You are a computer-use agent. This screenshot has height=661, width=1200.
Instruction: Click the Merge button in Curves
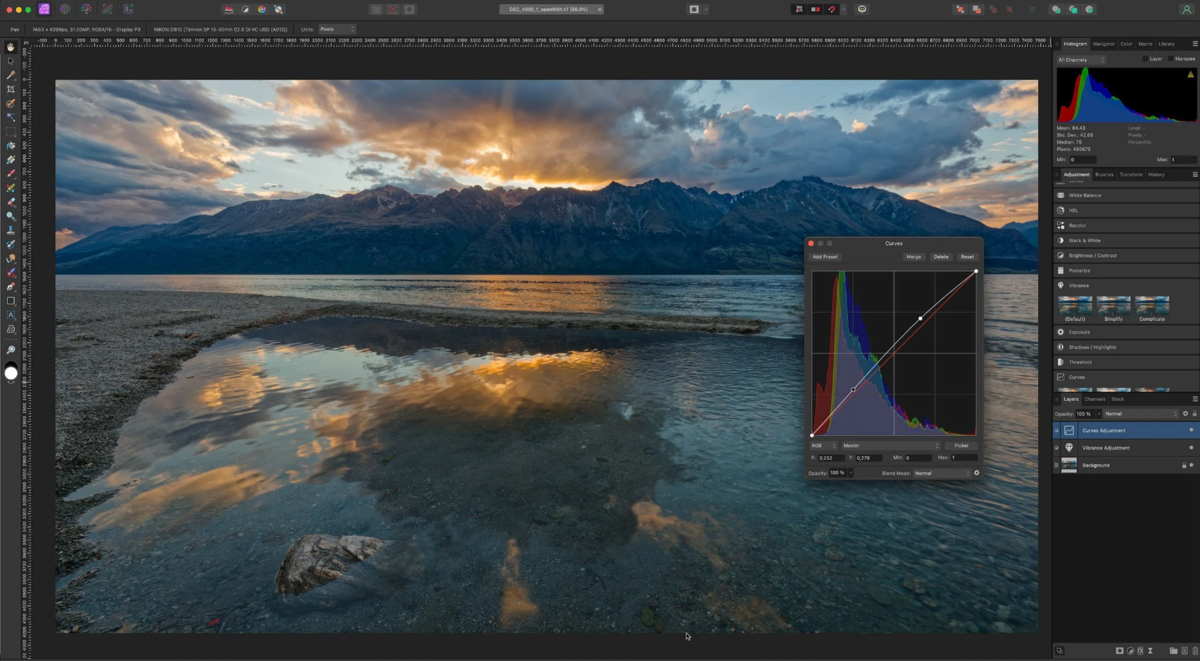click(x=914, y=257)
